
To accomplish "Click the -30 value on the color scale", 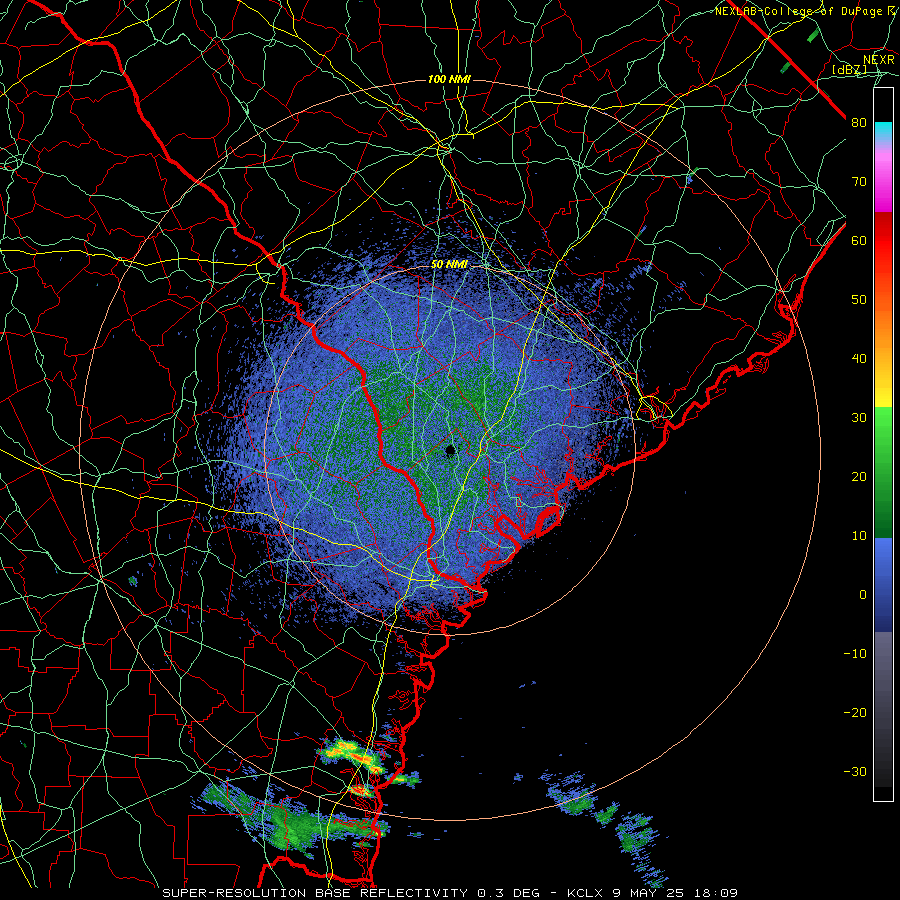I will click(x=855, y=771).
